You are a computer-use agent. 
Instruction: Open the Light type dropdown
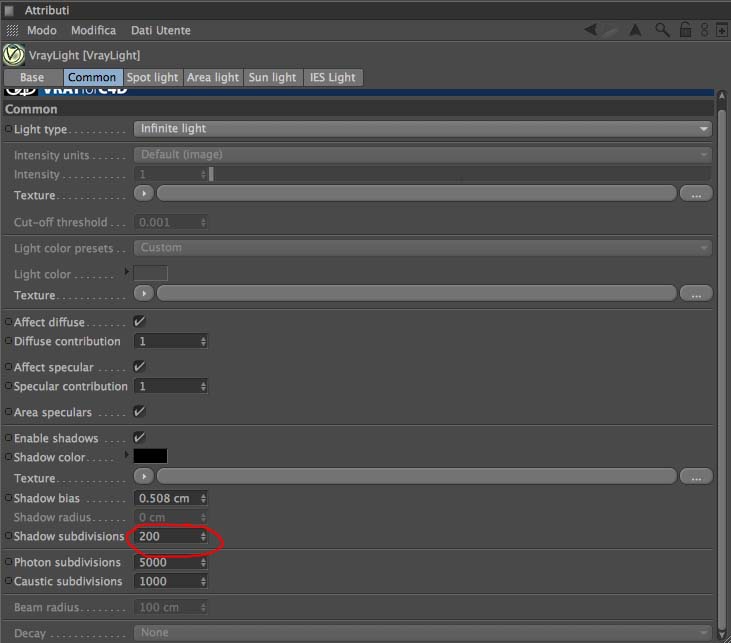[422, 129]
